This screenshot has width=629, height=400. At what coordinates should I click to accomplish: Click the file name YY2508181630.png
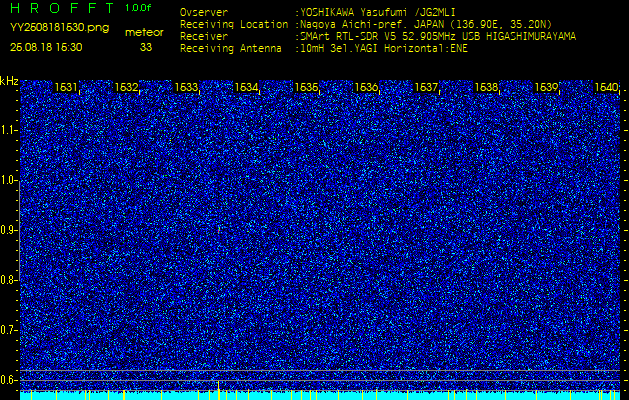(x=59, y=28)
